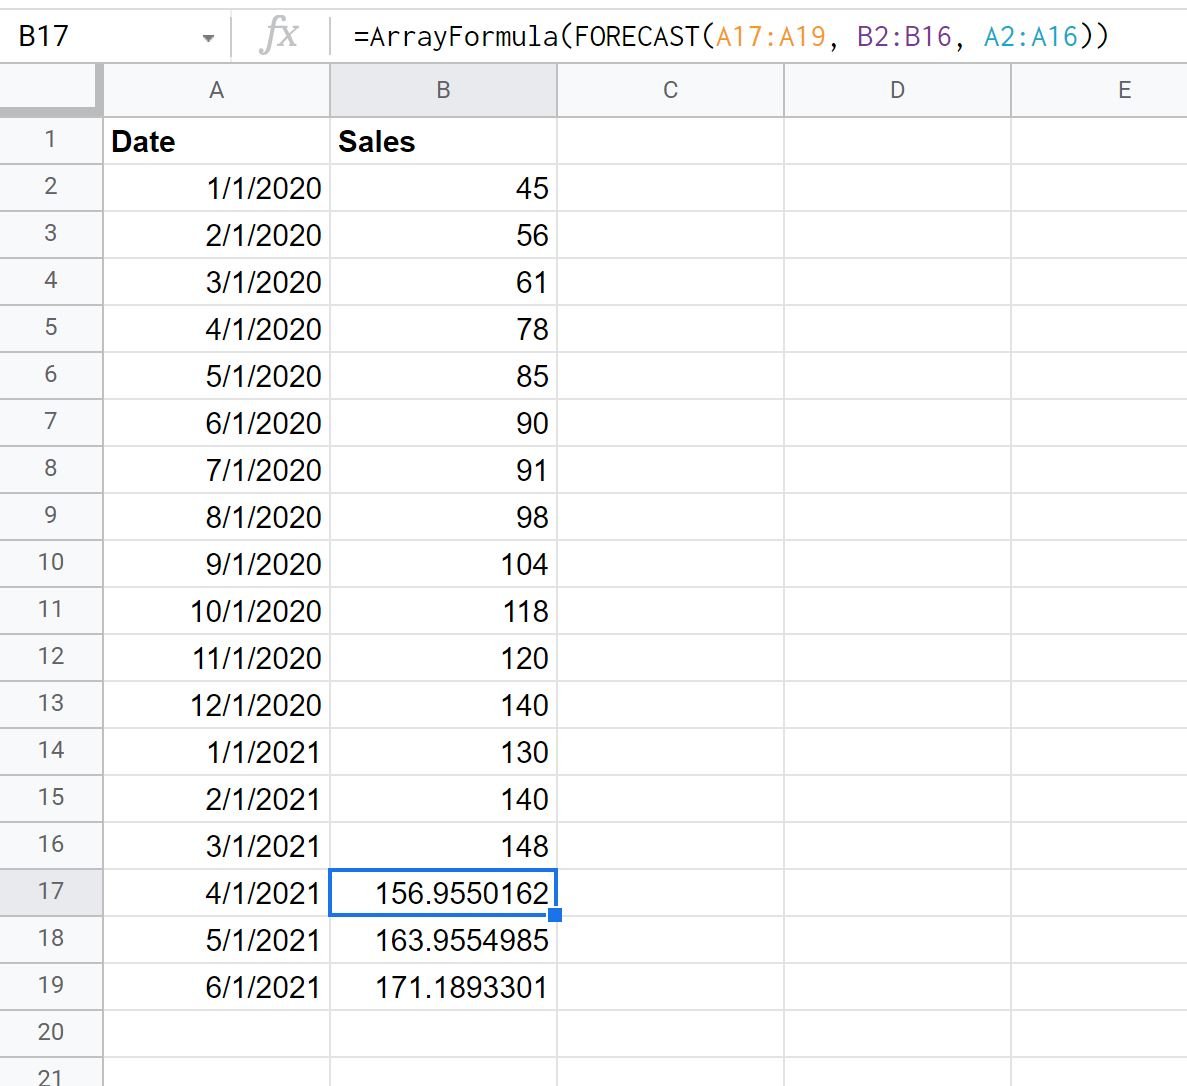This screenshot has width=1187, height=1086.
Task: Click cell with date 3/1/2020
Action: pos(217,282)
